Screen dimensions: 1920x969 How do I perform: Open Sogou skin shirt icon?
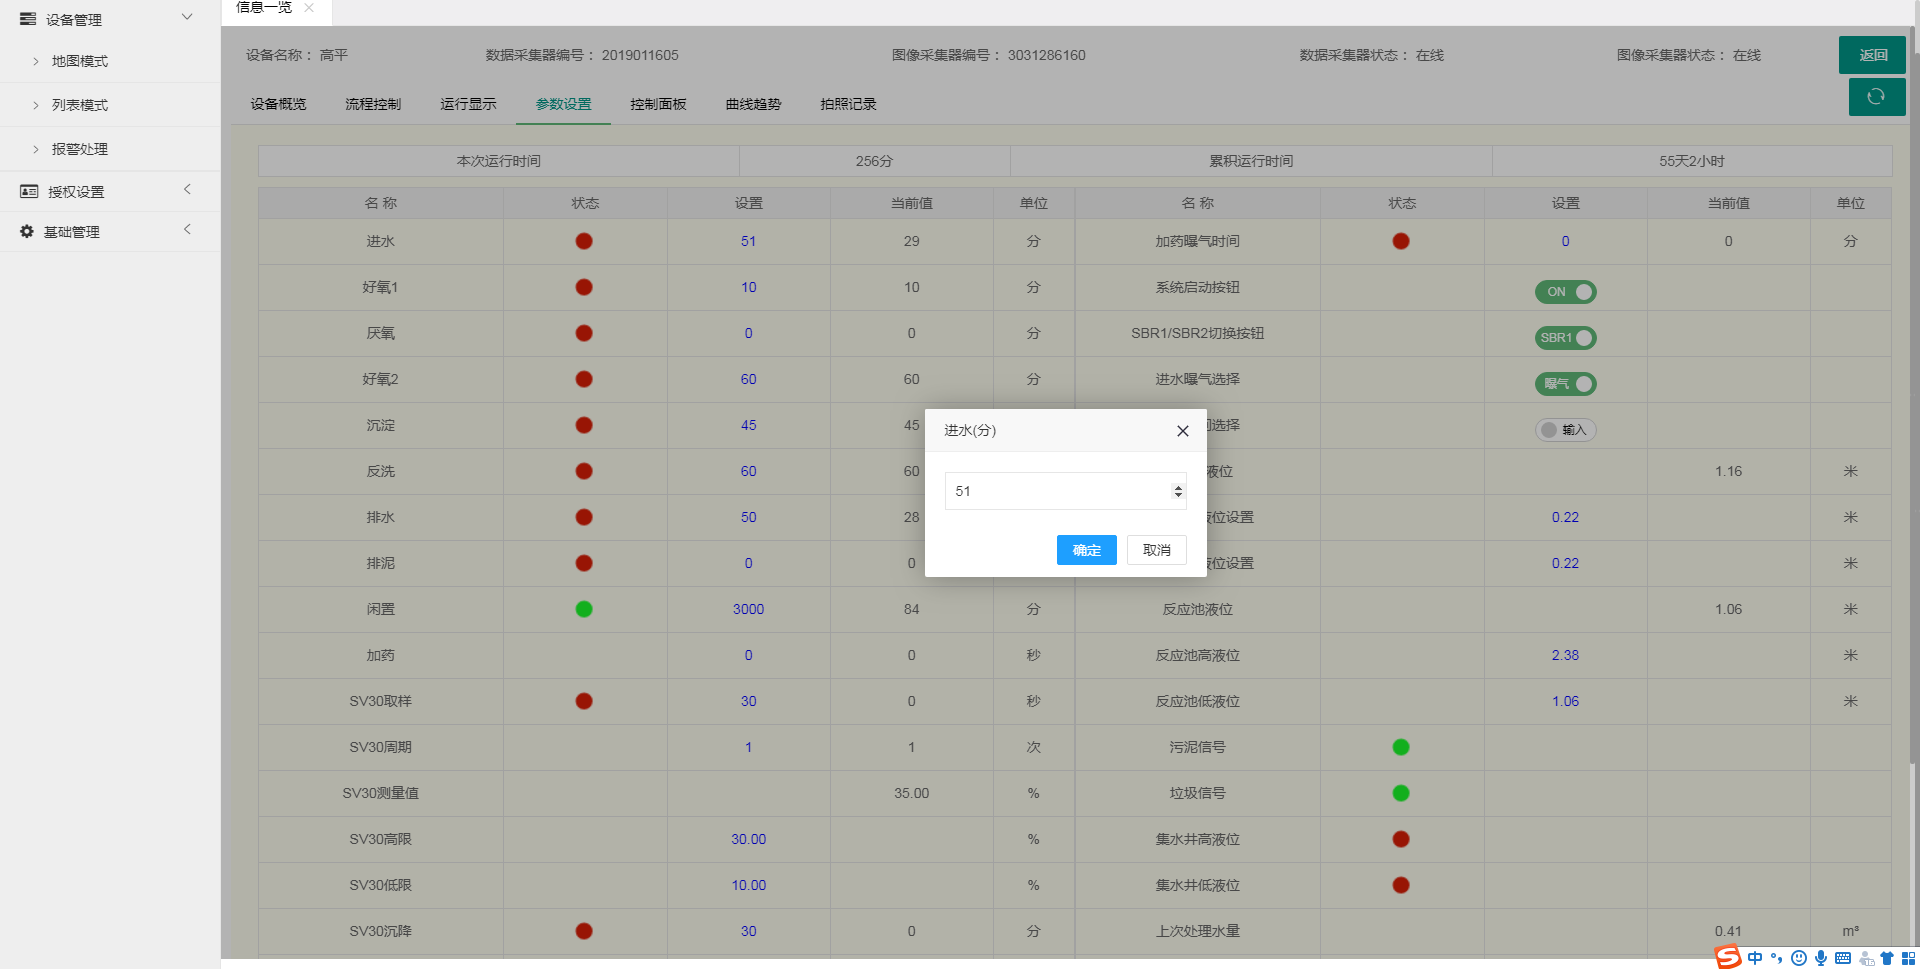pos(1887,958)
